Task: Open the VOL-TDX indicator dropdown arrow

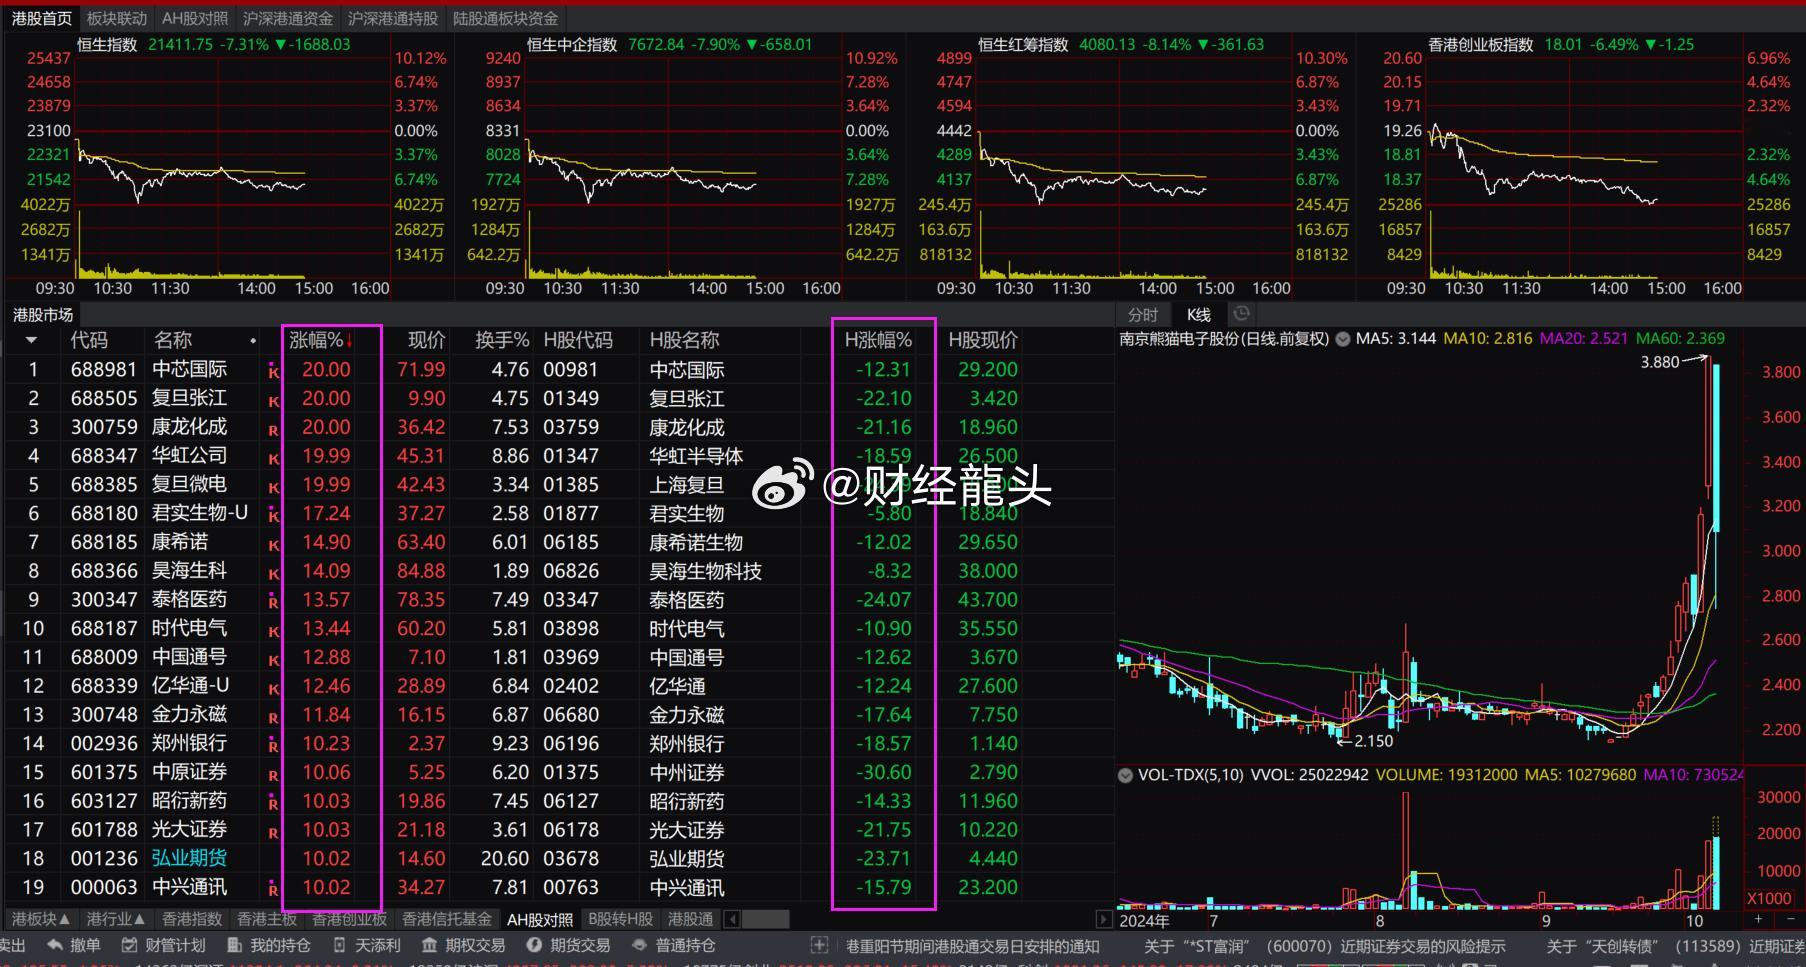Action: [x=1125, y=775]
